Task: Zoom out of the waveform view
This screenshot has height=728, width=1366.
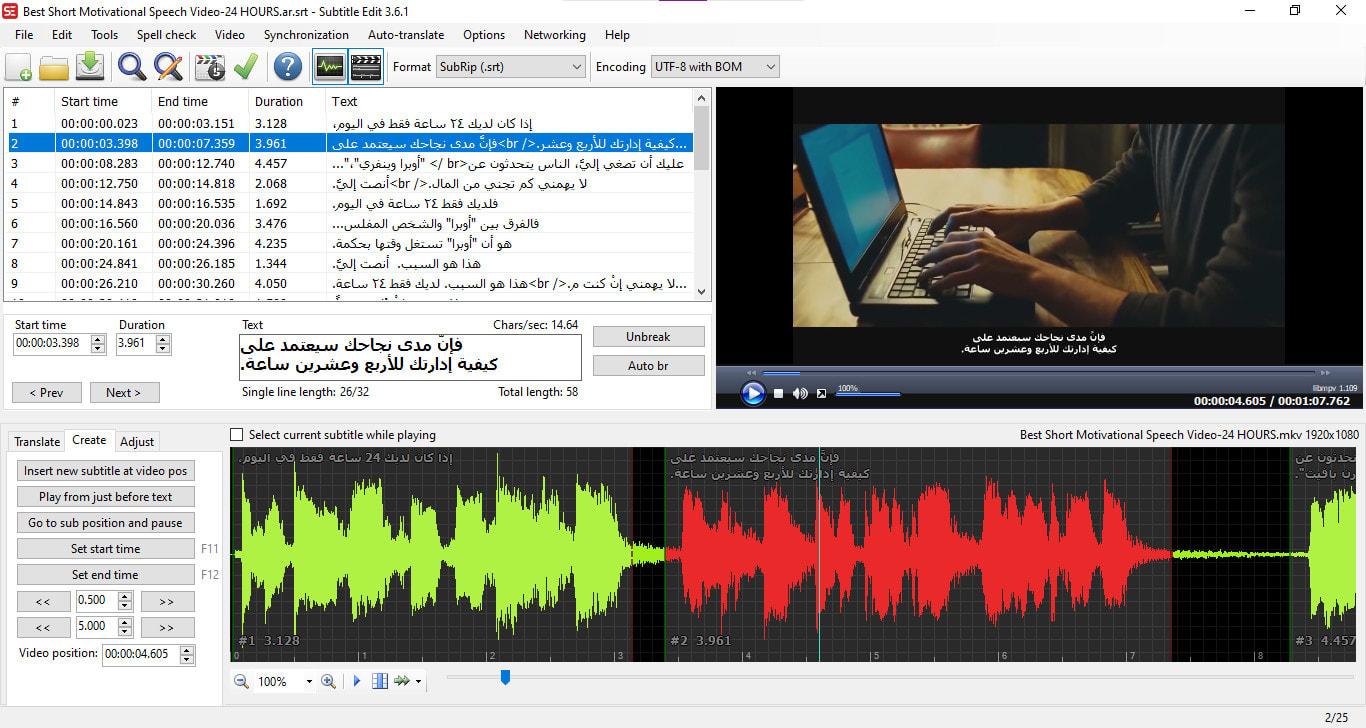Action: tap(241, 681)
